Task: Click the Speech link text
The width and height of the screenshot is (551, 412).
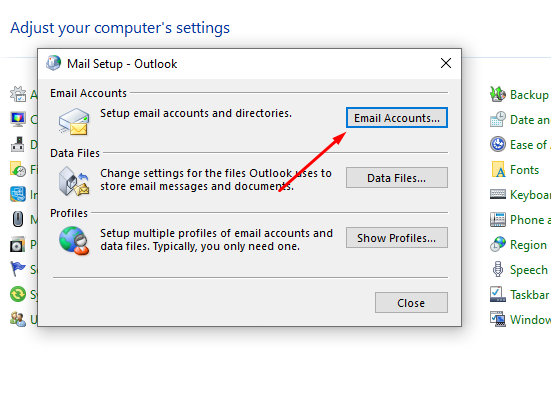Action: 529,270
